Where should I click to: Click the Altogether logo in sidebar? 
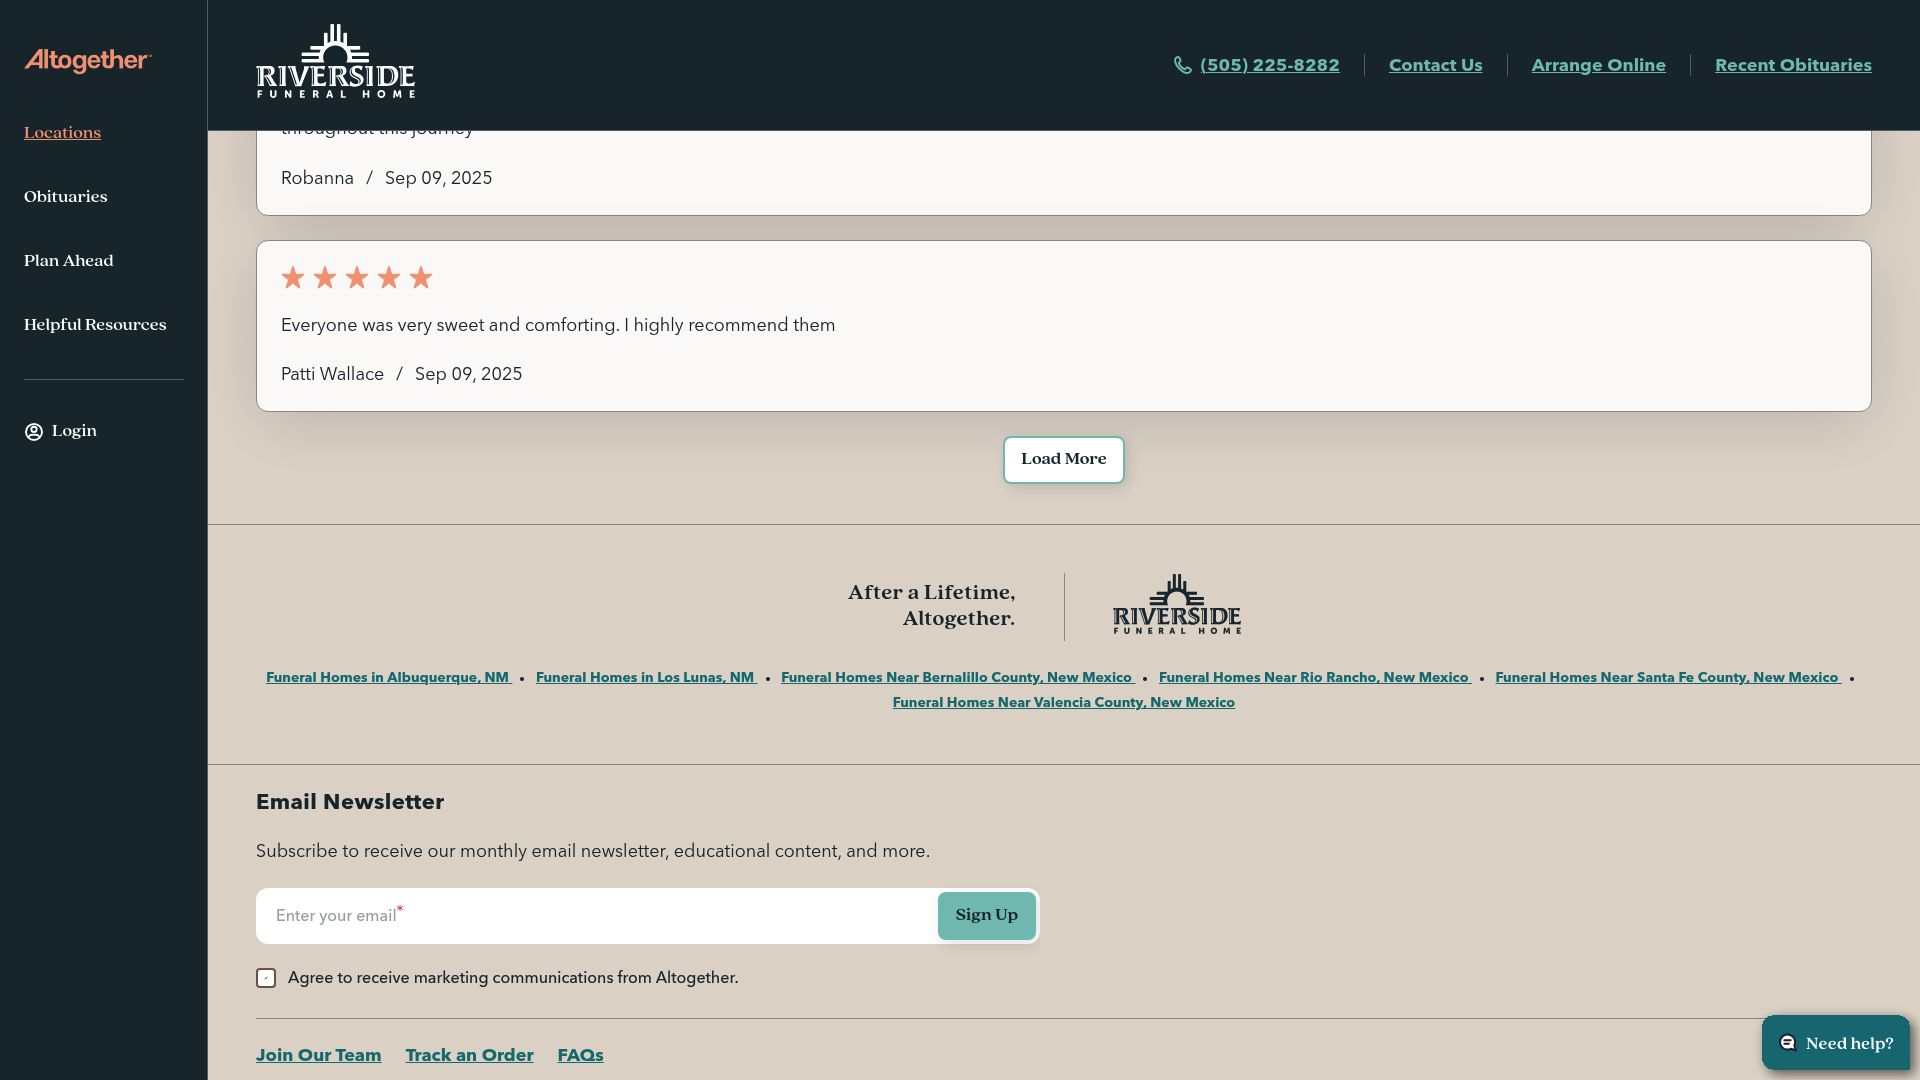88,61
